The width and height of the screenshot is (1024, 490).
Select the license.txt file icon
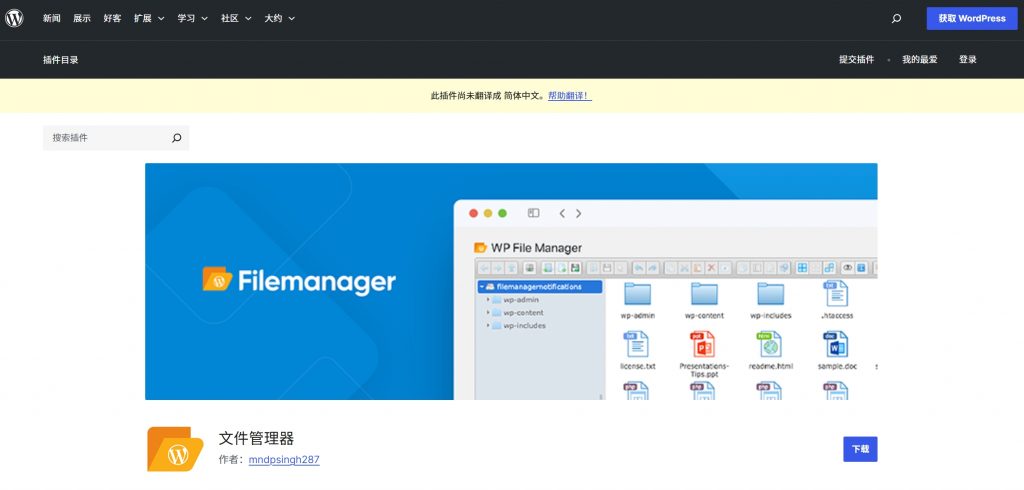coord(637,344)
